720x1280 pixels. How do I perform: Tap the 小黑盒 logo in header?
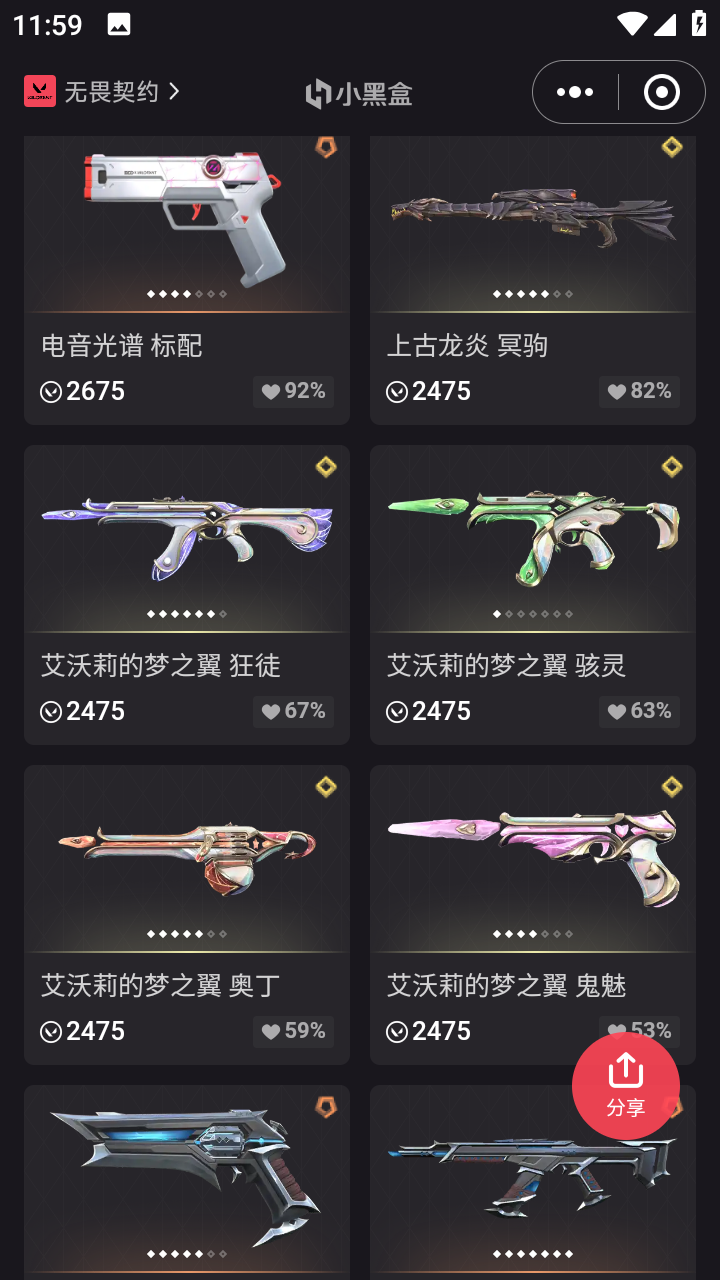click(359, 93)
